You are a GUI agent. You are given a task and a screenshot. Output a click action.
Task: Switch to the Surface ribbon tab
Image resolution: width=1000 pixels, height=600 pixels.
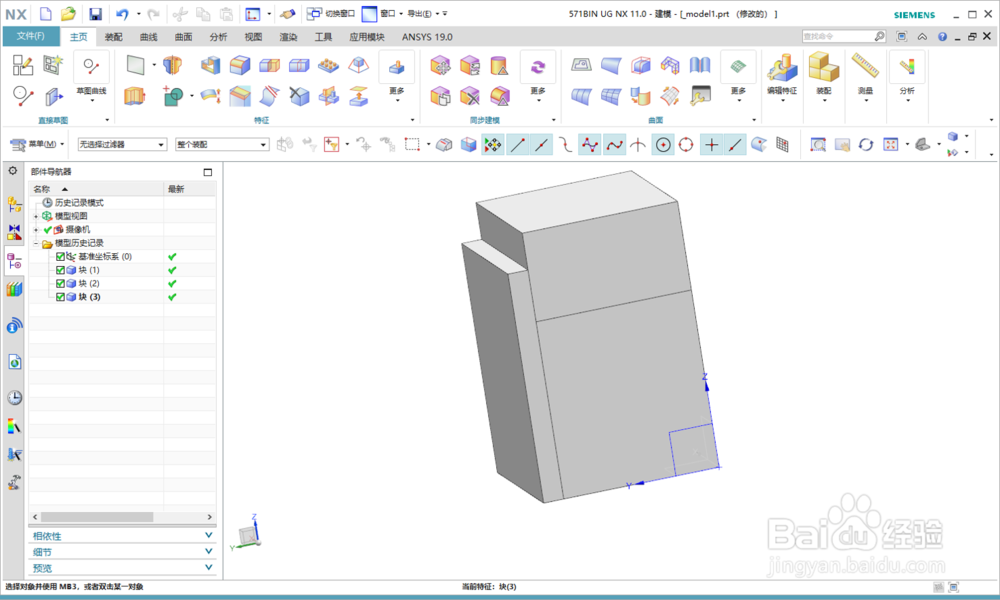pos(184,37)
